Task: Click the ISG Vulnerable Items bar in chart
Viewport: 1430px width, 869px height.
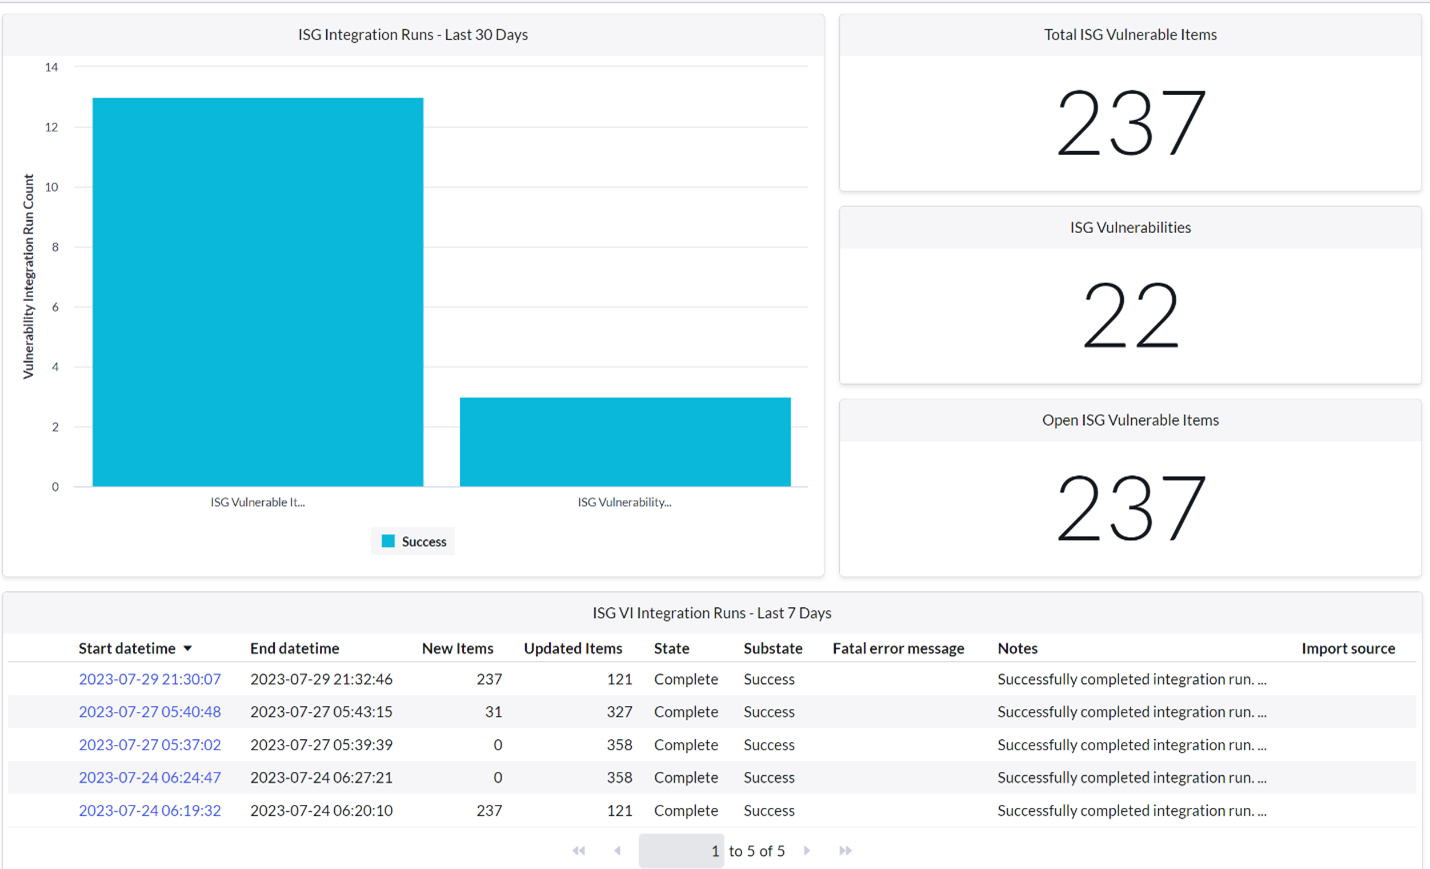Action: [257, 290]
